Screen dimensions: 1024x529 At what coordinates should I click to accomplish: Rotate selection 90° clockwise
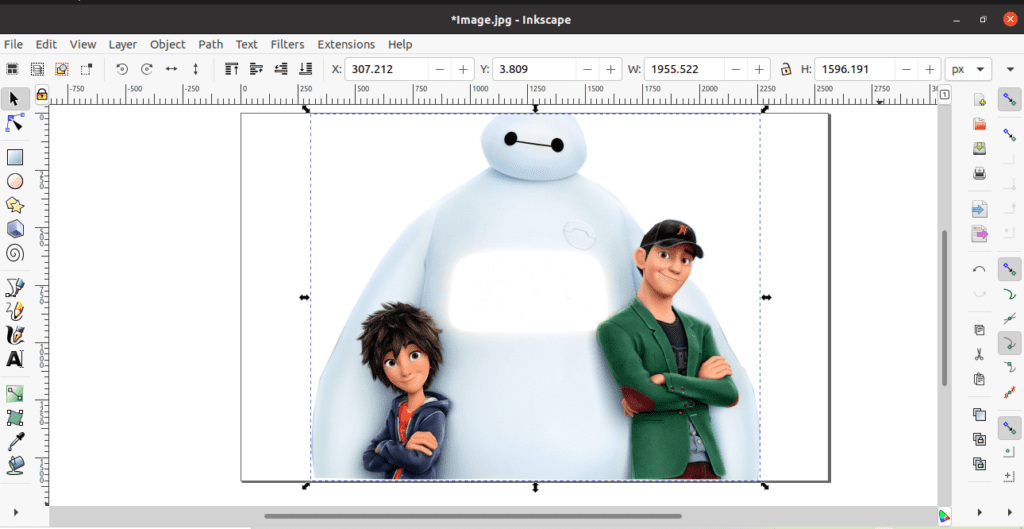point(147,69)
